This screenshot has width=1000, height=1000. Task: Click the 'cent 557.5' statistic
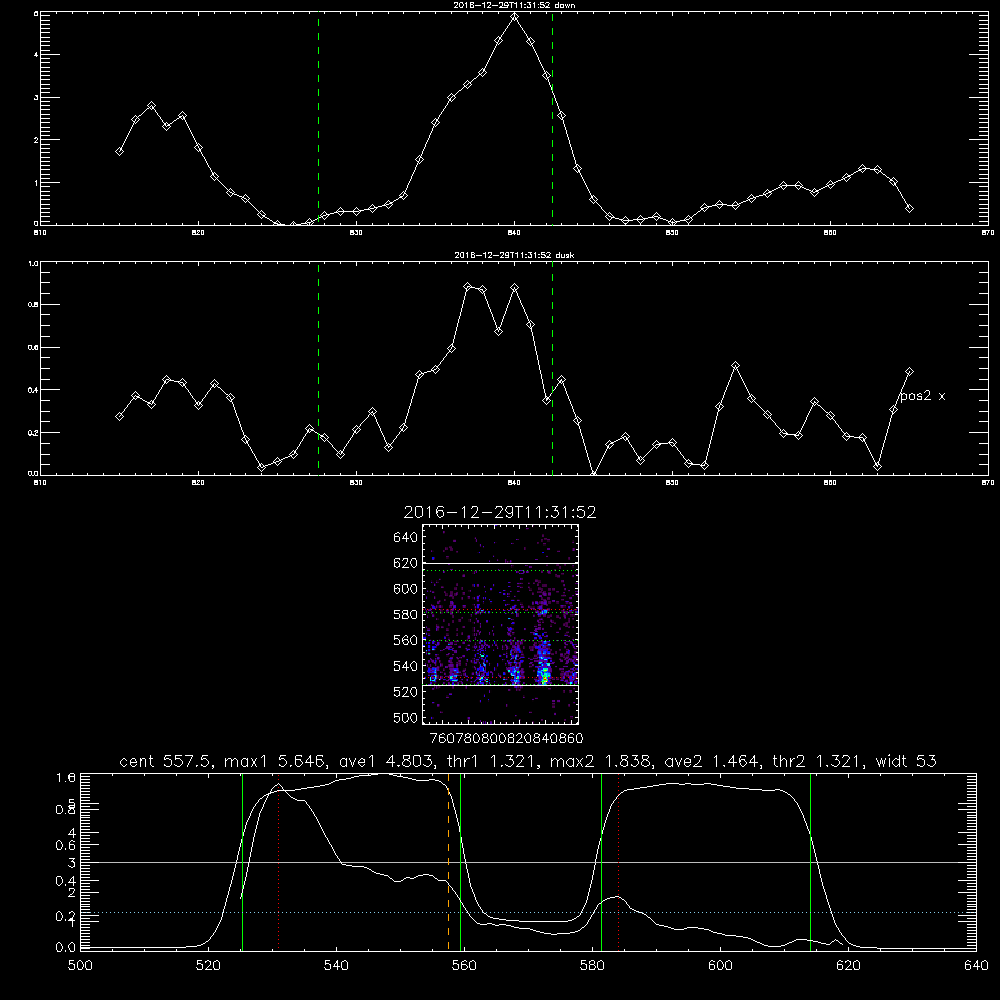pyautogui.click(x=167, y=761)
